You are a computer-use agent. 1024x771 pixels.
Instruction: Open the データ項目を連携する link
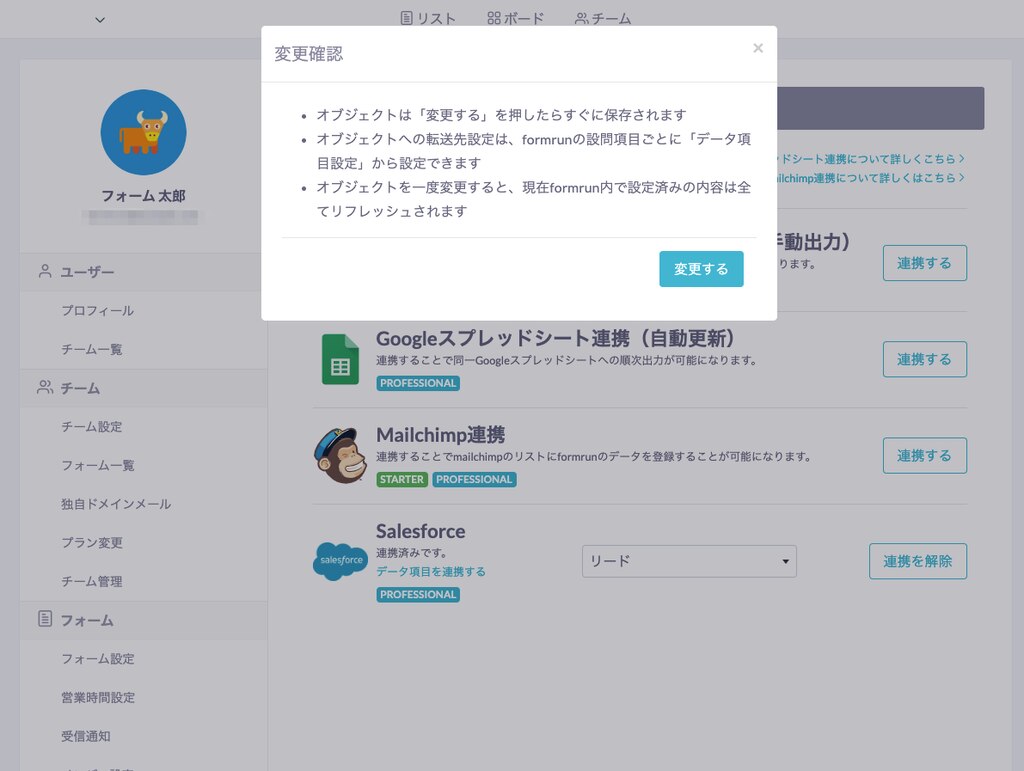tap(431, 572)
